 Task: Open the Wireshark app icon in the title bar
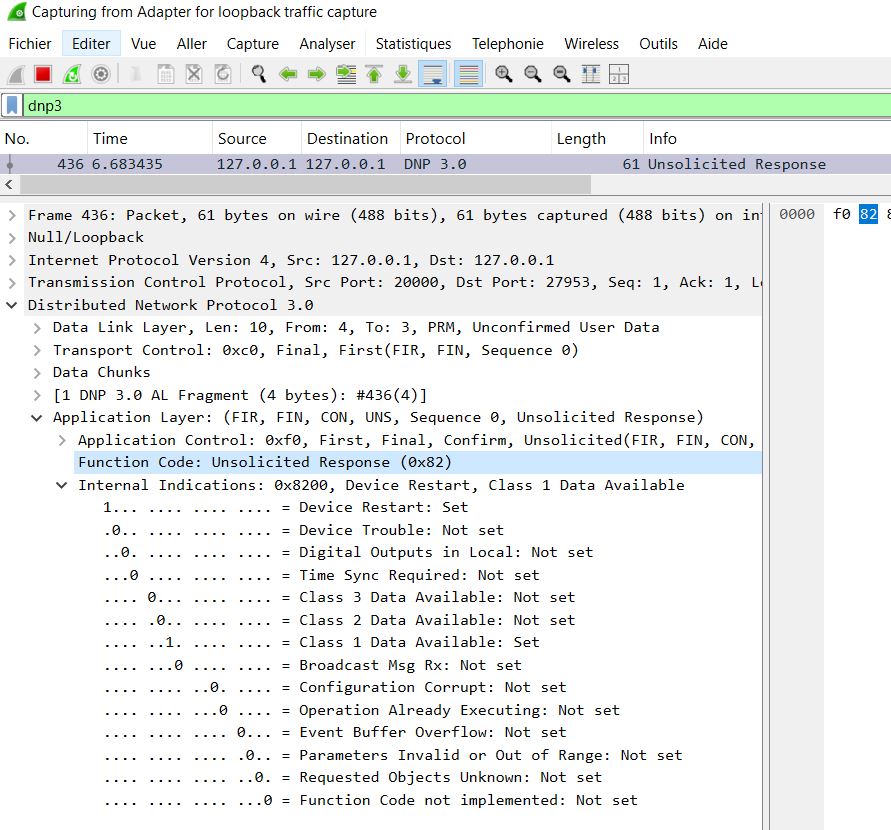pyautogui.click(x=16, y=11)
